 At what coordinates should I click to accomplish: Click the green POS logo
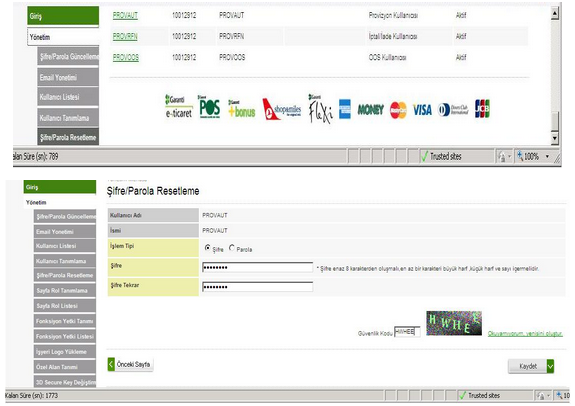coord(209,107)
